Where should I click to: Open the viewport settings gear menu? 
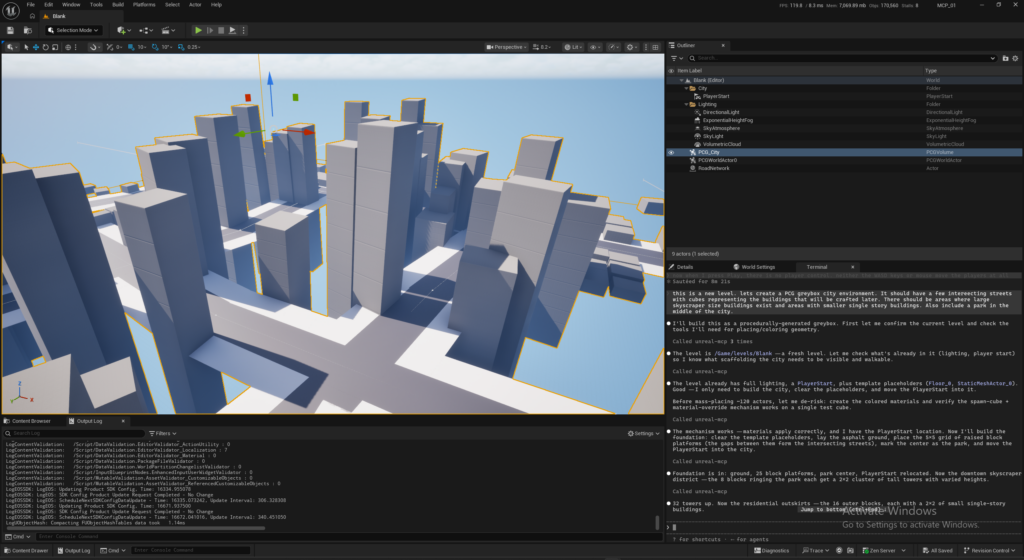[632, 47]
